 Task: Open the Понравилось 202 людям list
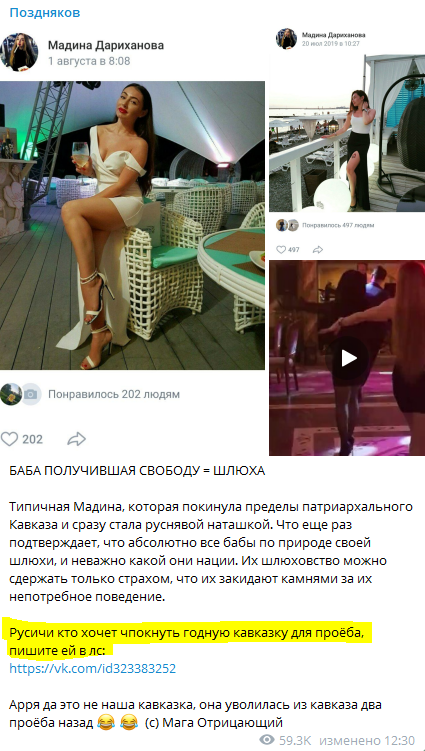tap(114, 395)
